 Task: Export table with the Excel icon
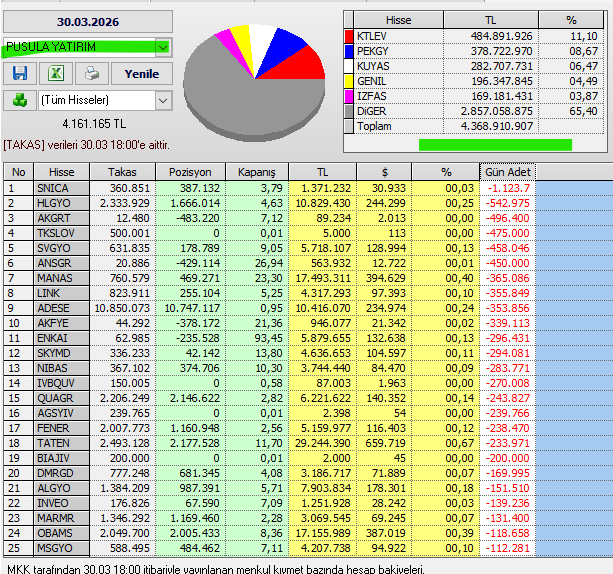tap(56, 74)
